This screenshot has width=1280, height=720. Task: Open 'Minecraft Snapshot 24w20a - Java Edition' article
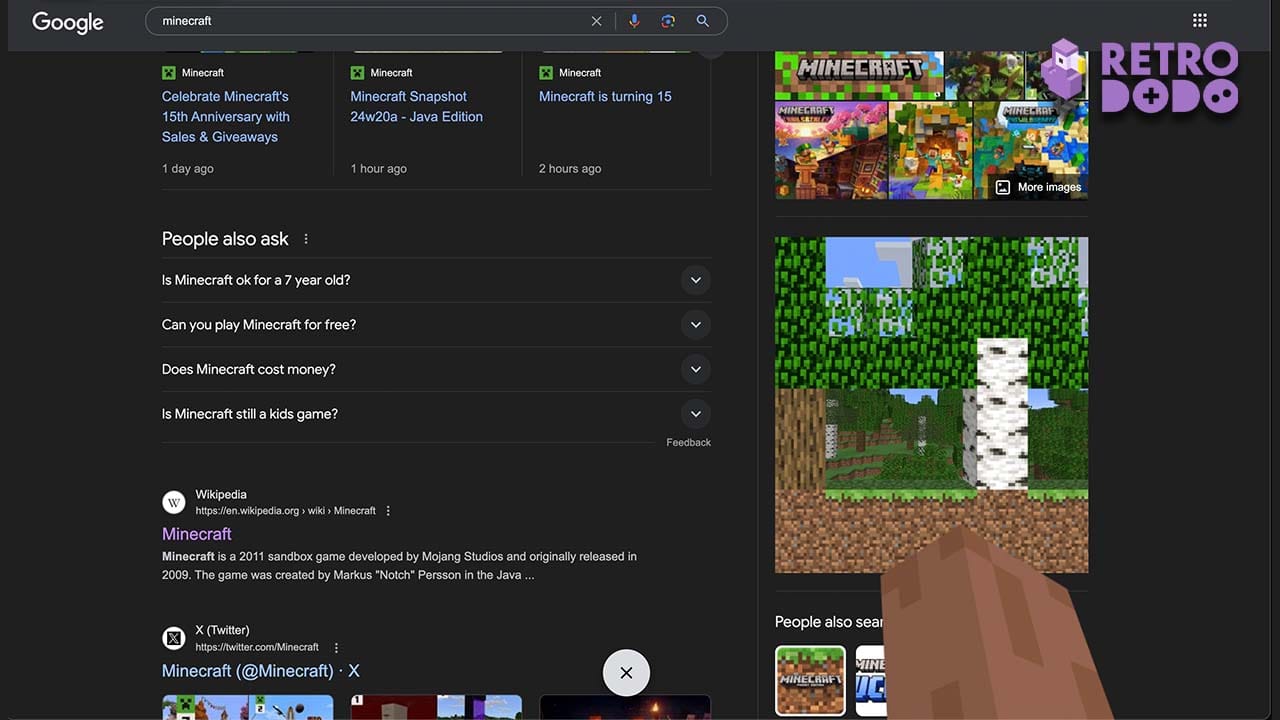click(416, 106)
